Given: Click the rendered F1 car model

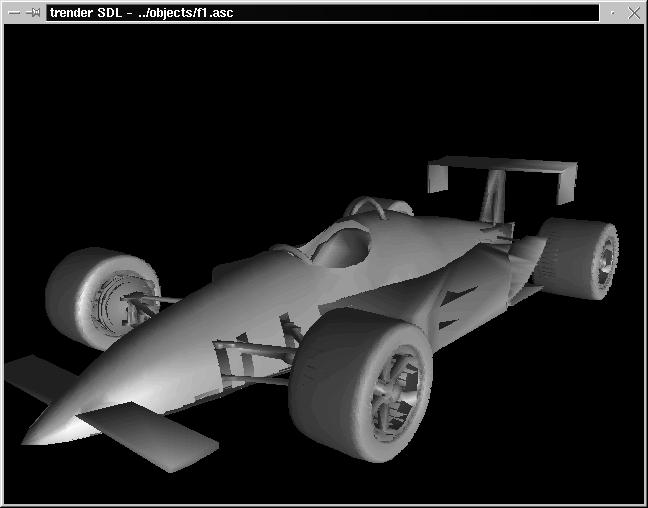Looking at the screenshot, I should pyautogui.click(x=314, y=314).
